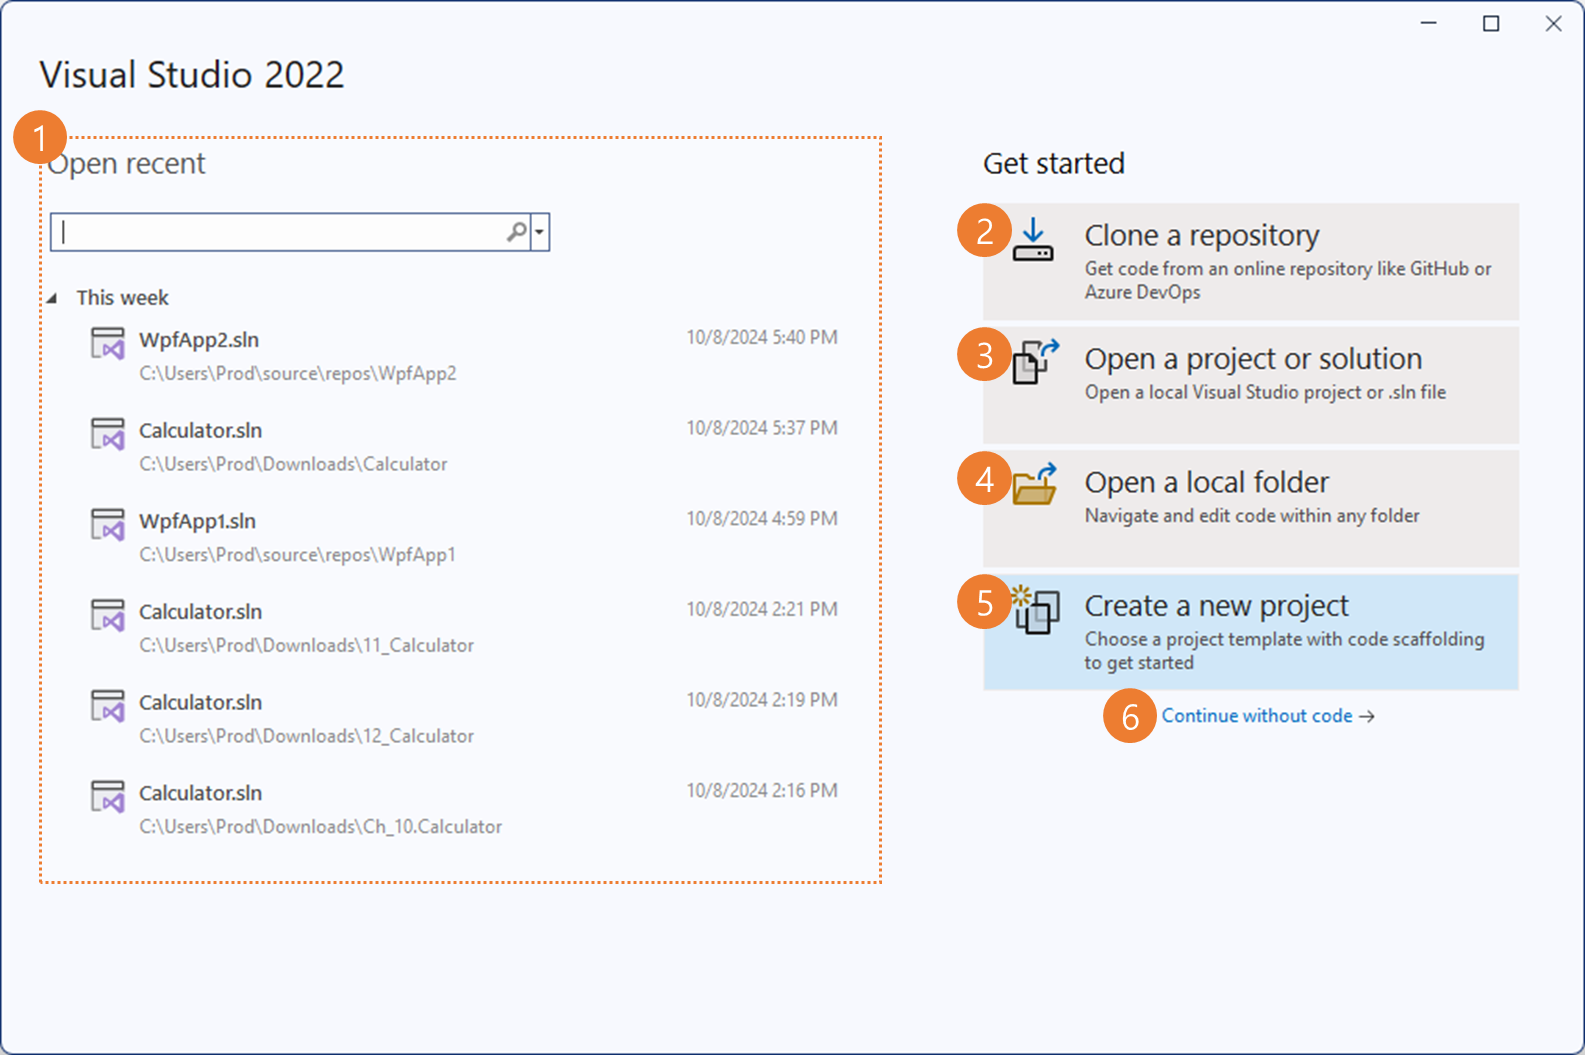Click the WpfApp2.sln solution file icon
The width and height of the screenshot is (1585, 1055).
pos(108,343)
